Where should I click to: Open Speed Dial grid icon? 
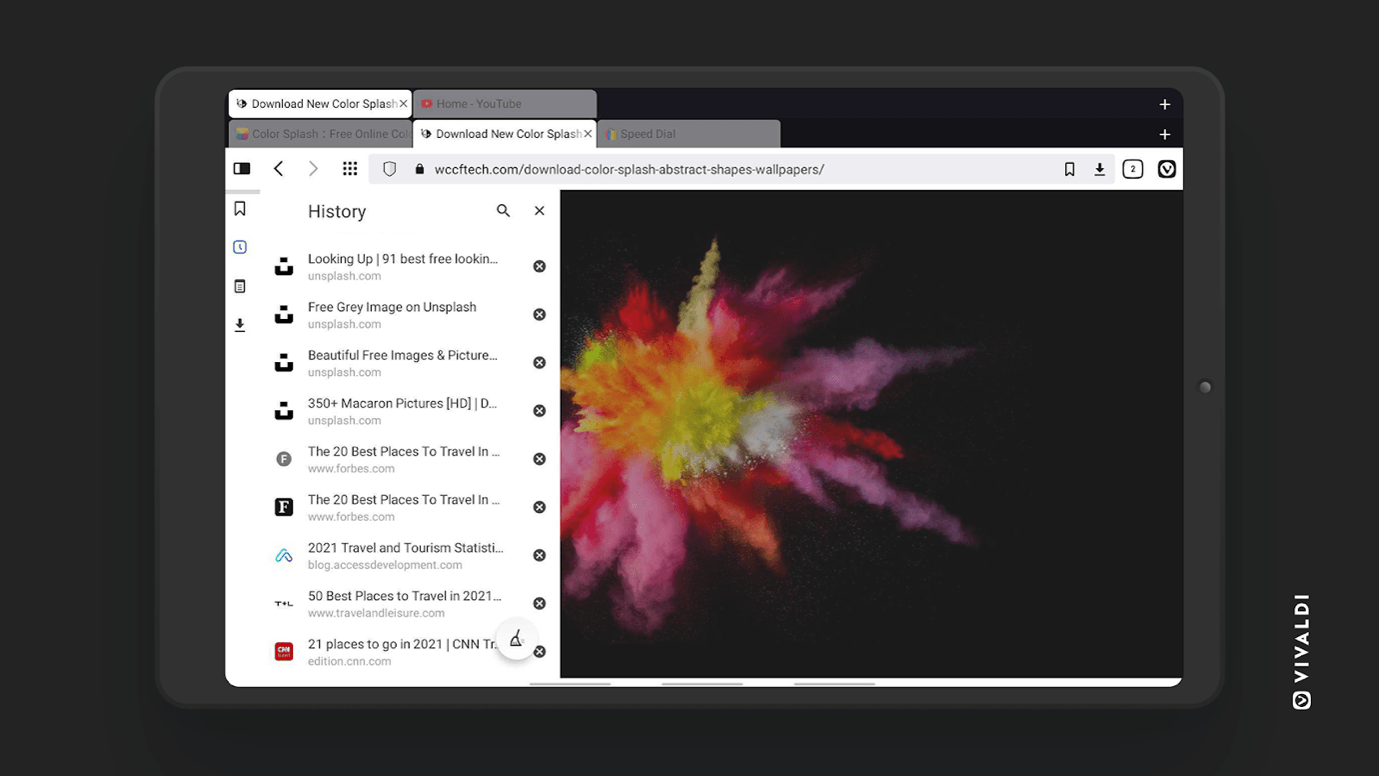point(350,169)
